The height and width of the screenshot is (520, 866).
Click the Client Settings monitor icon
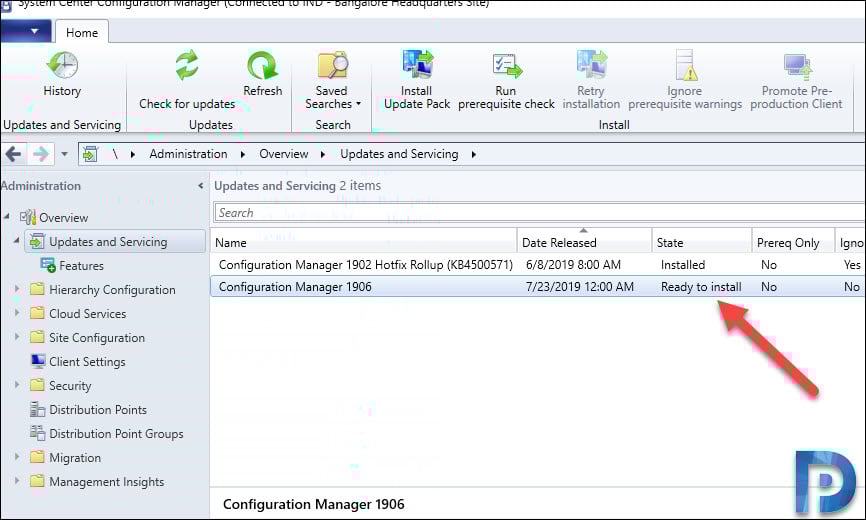pos(38,361)
